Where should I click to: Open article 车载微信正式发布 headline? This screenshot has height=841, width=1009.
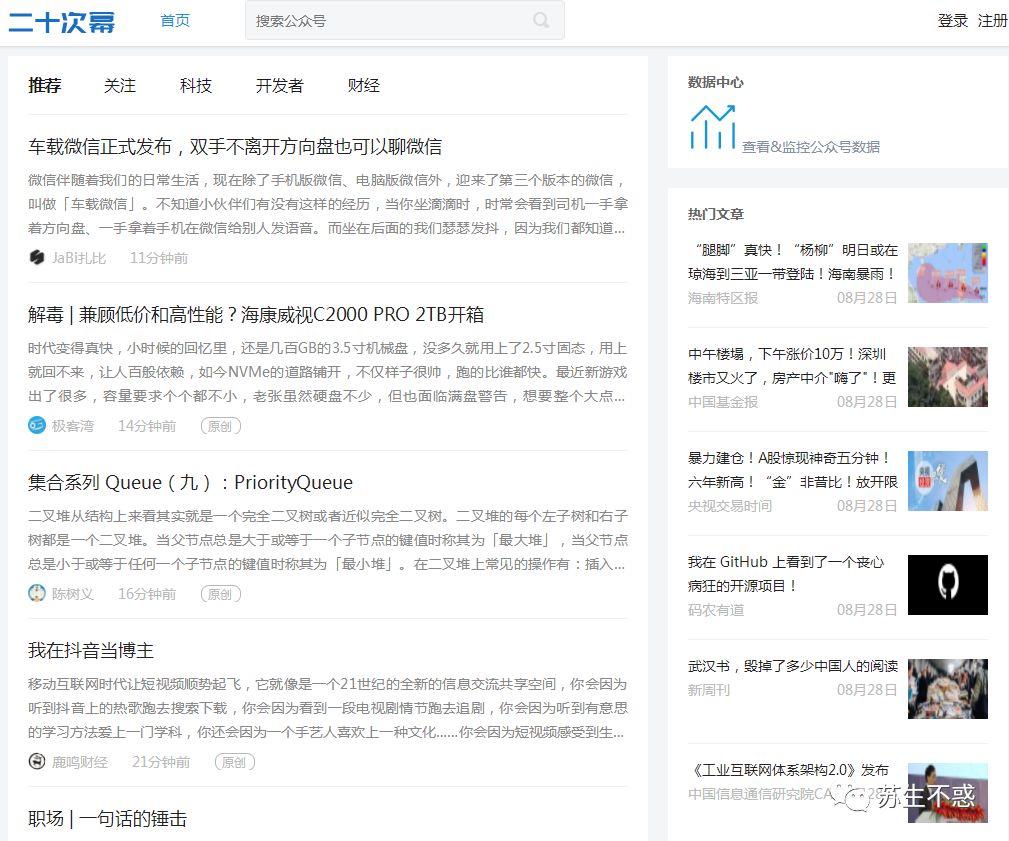pos(235,147)
